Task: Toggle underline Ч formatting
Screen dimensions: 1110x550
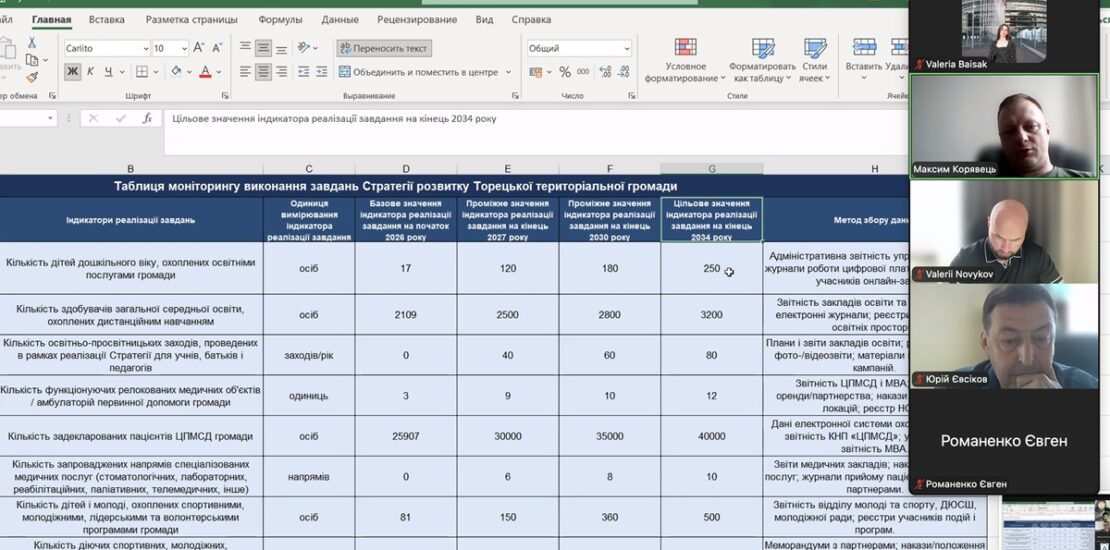Action: pyautogui.click(x=108, y=71)
